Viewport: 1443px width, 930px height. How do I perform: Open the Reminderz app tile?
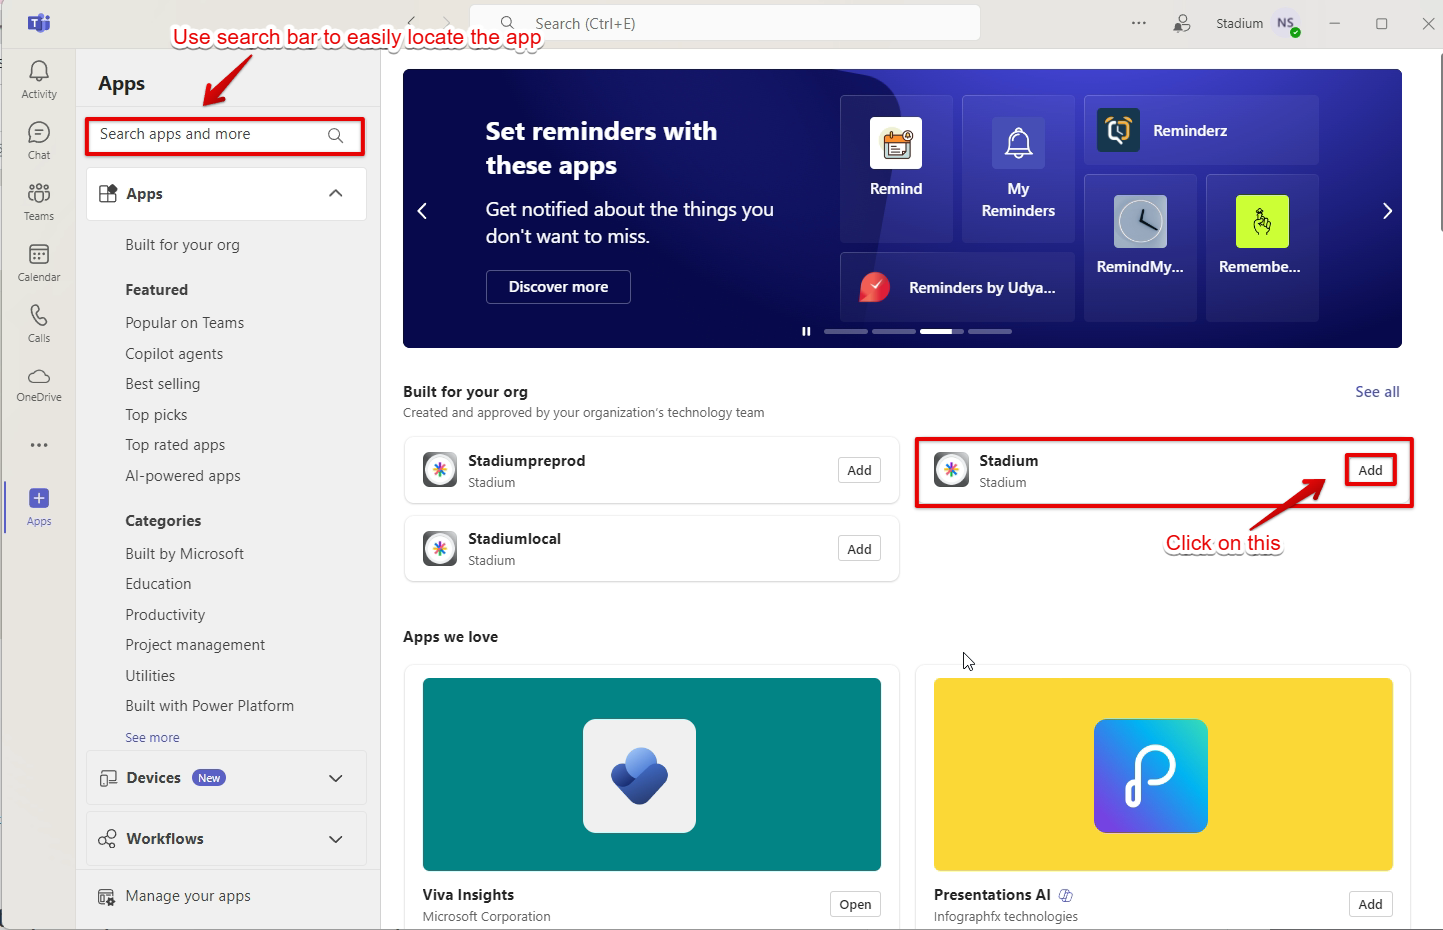tap(1201, 130)
